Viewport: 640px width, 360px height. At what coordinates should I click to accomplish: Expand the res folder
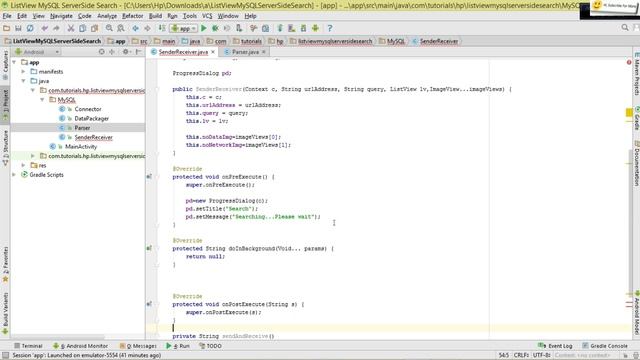pyautogui.click(x=23, y=165)
